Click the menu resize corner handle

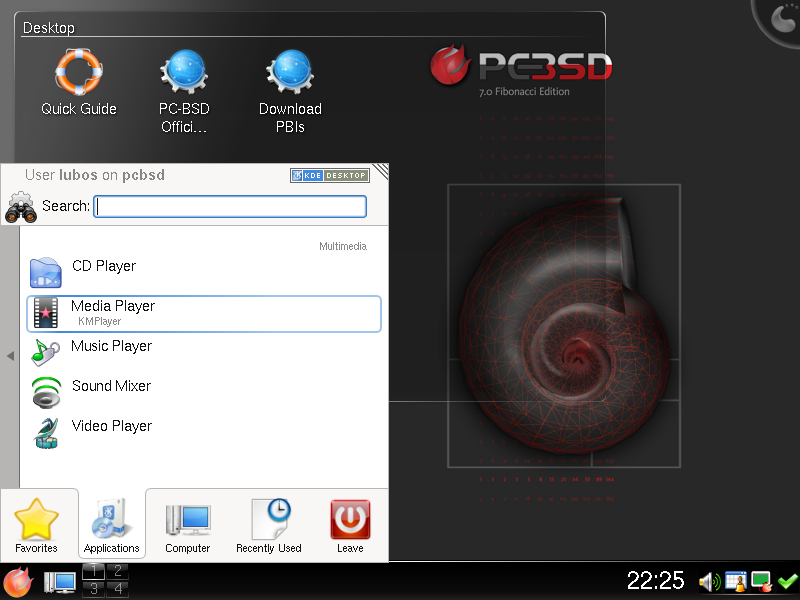[x=381, y=171]
